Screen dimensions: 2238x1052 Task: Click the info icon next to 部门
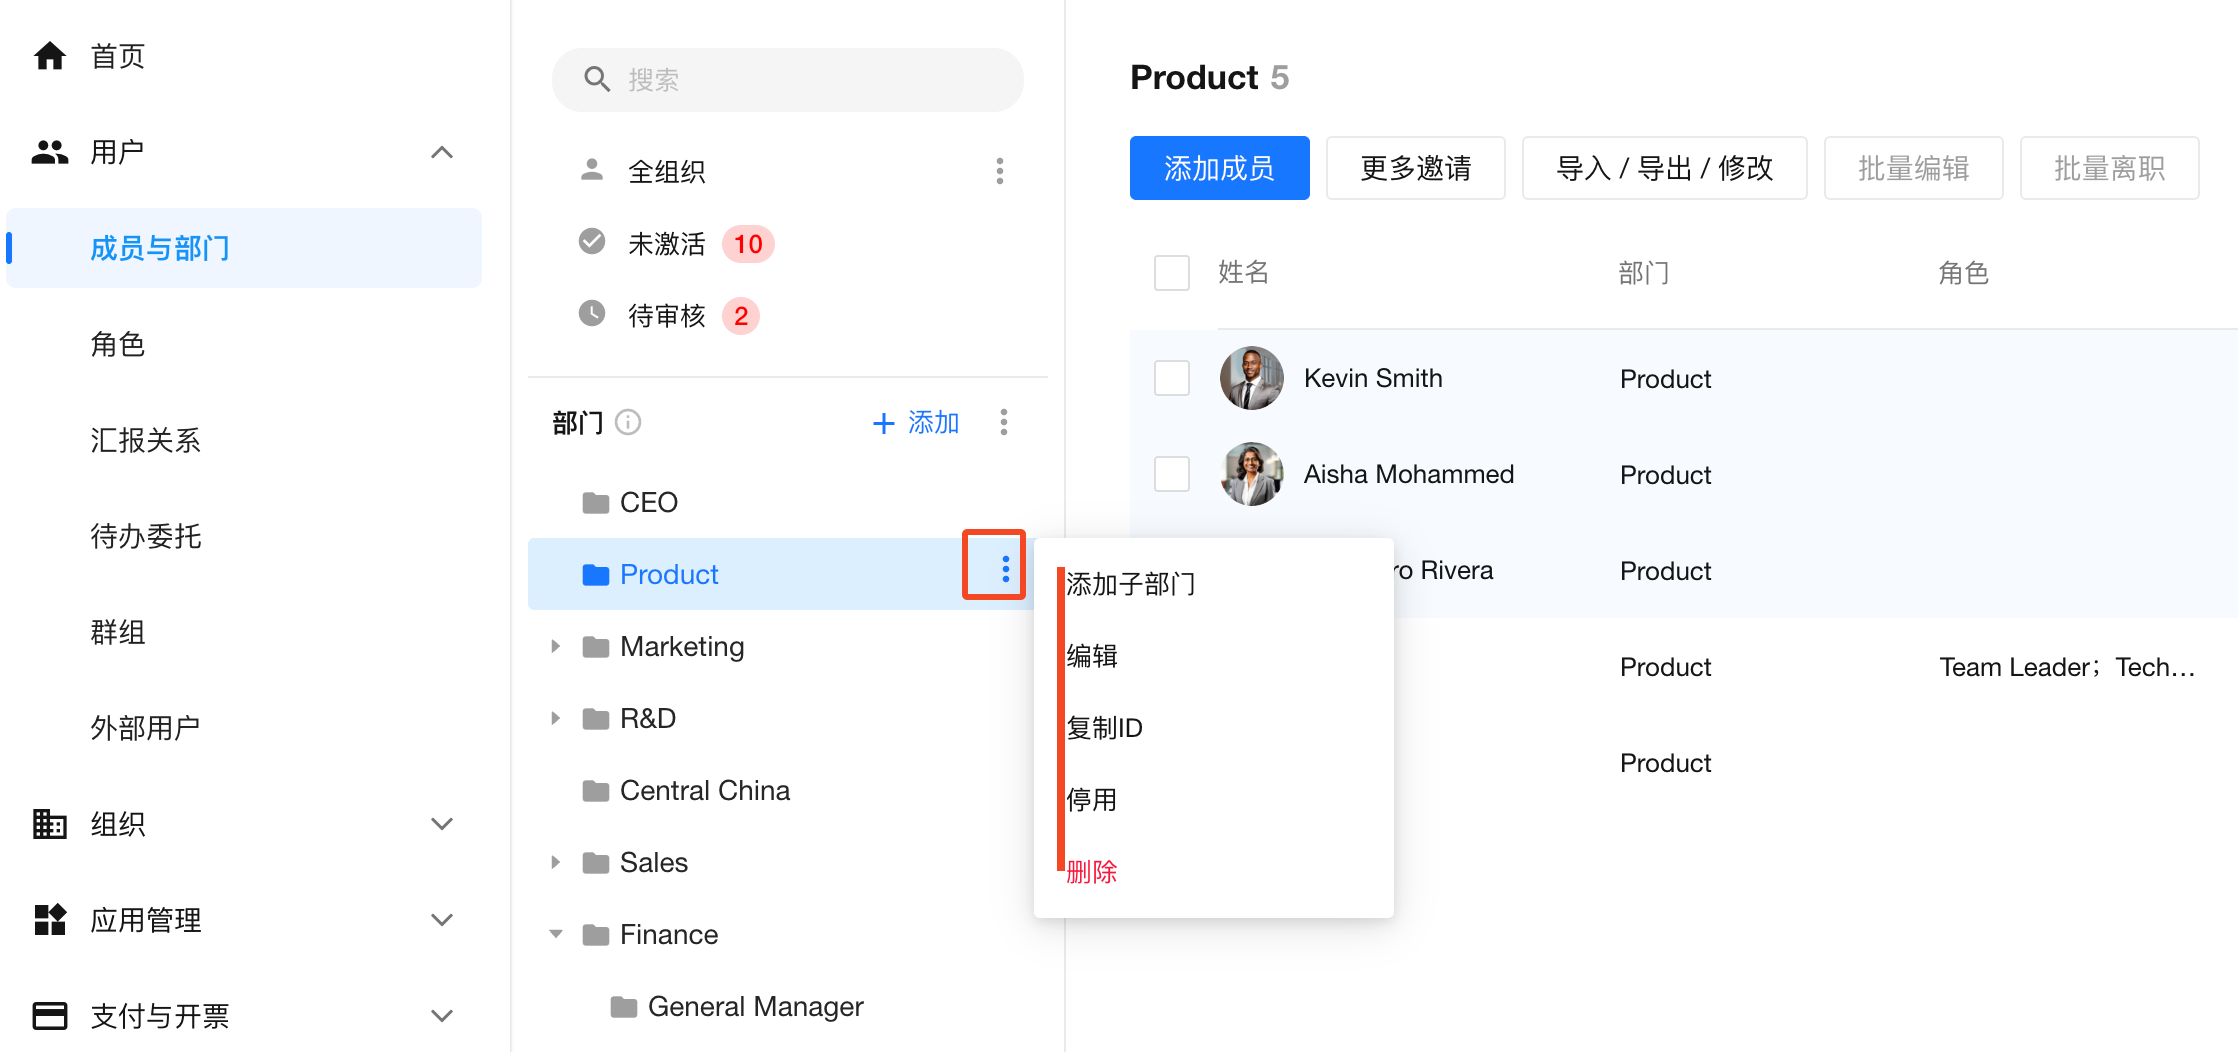(x=628, y=422)
